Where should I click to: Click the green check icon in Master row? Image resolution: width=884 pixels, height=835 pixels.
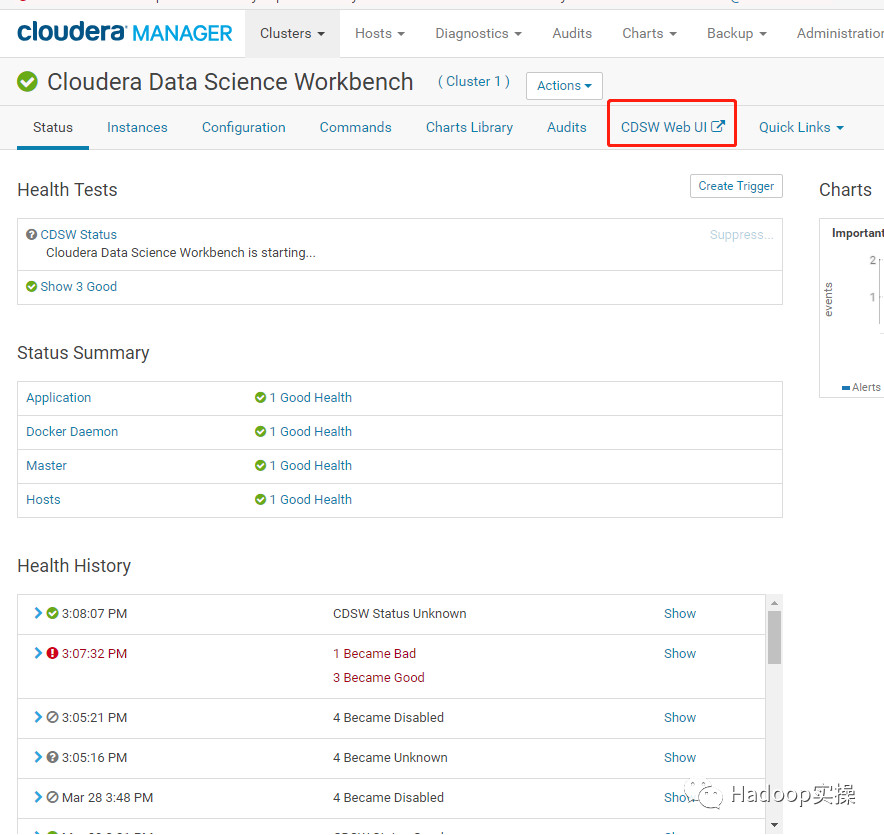(x=260, y=465)
